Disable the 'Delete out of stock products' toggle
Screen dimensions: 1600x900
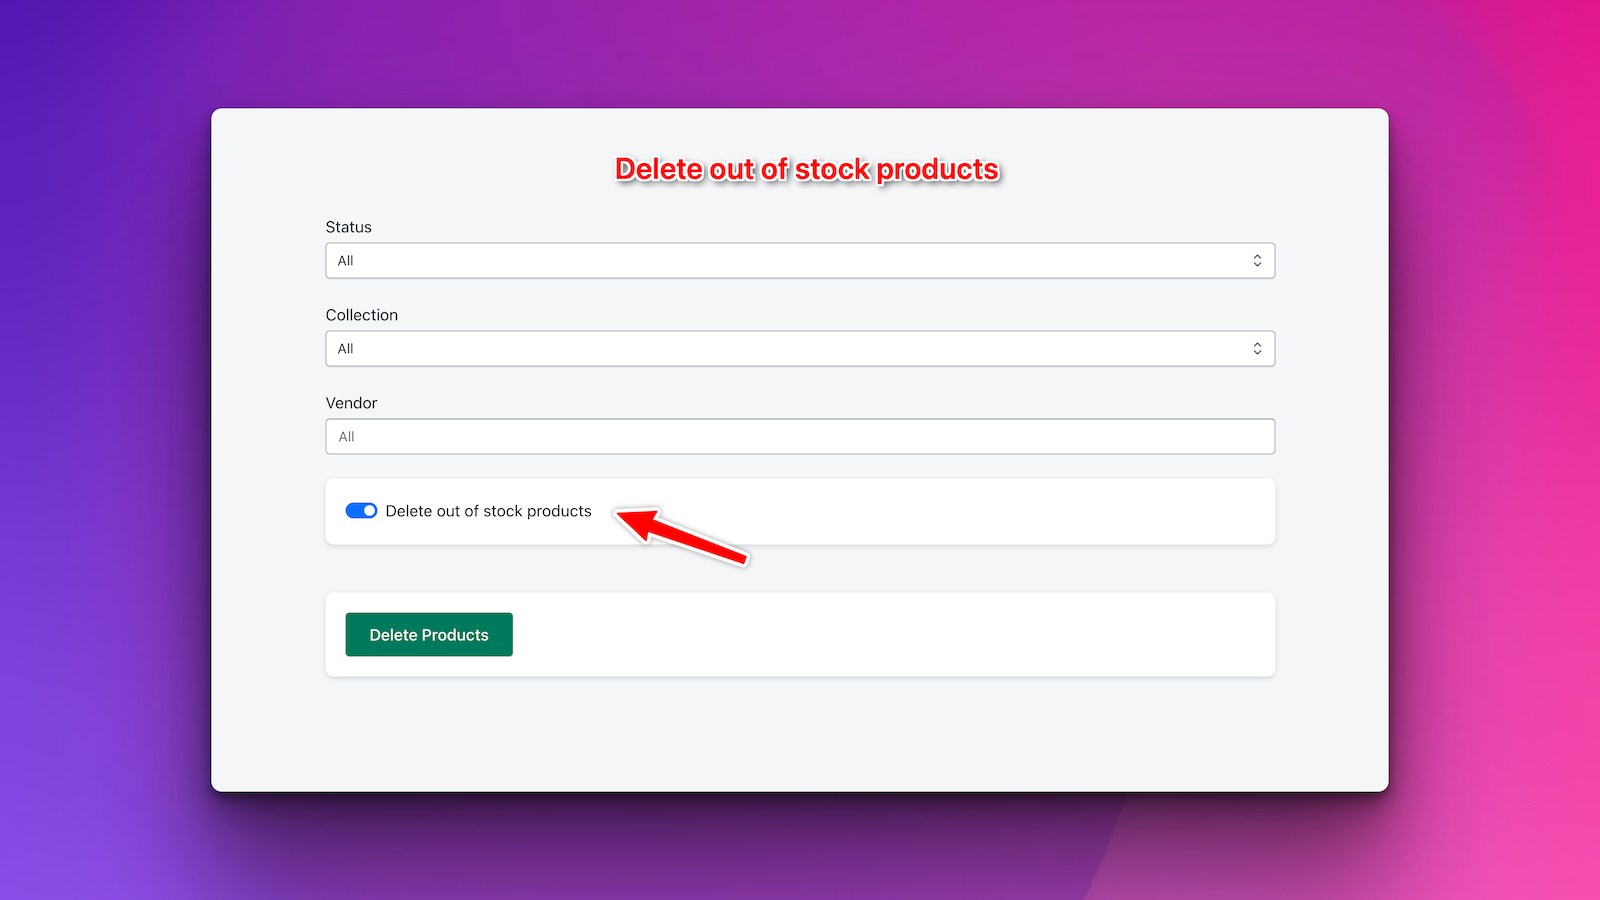click(360, 511)
